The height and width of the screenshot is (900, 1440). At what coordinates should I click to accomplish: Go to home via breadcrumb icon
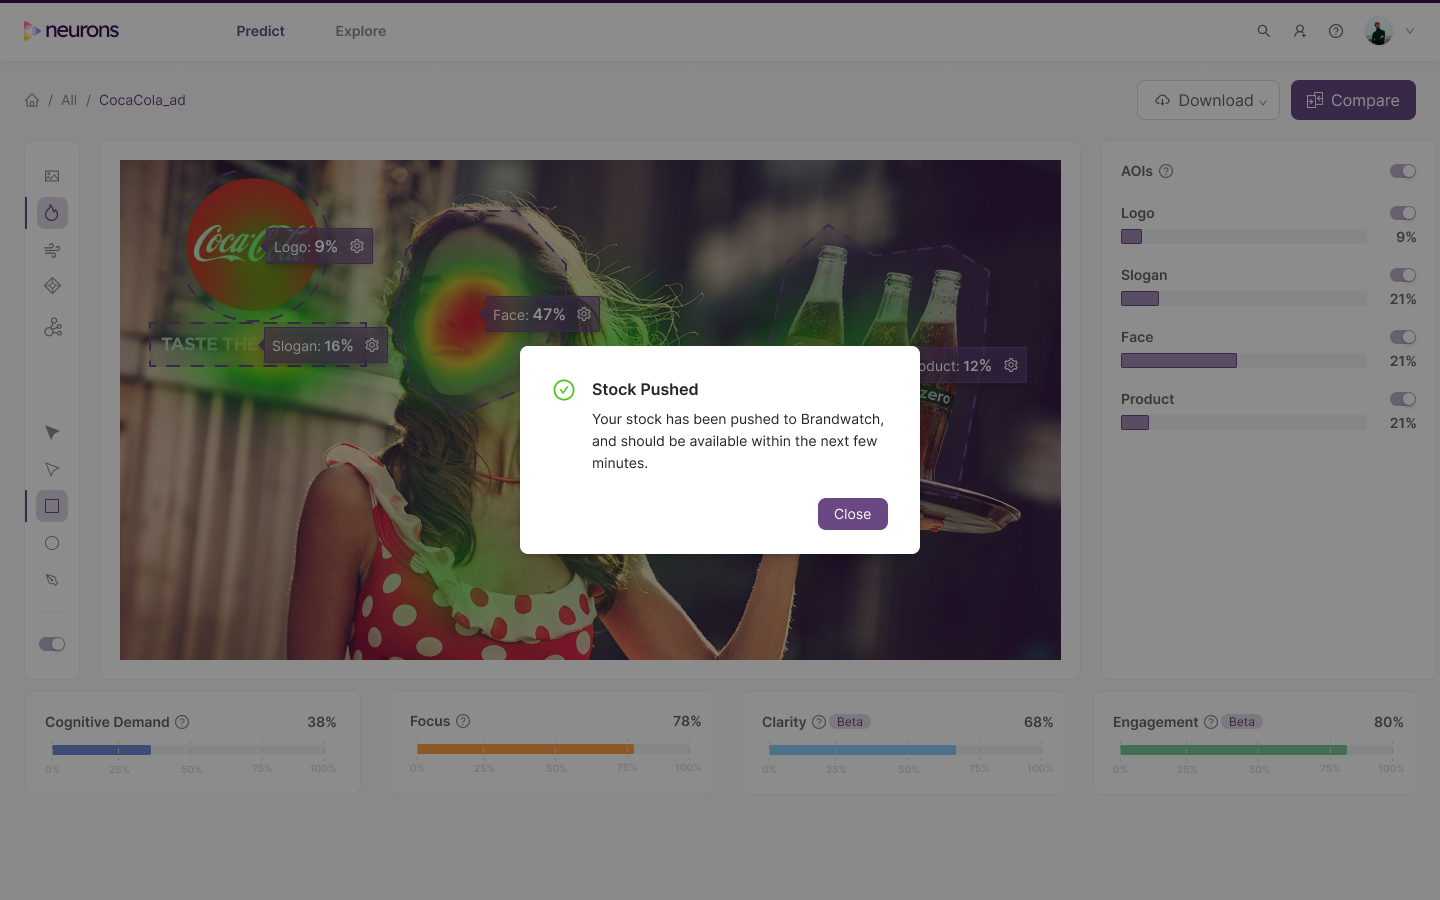click(x=32, y=100)
